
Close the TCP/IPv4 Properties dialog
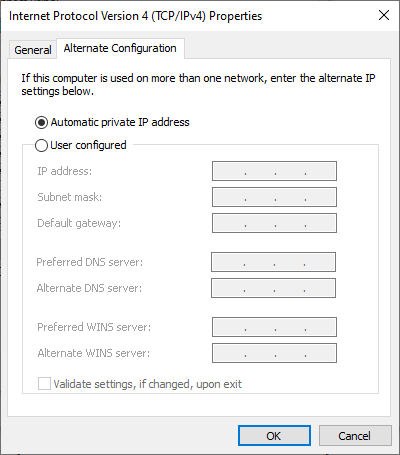pyautogui.click(x=384, y=15)
